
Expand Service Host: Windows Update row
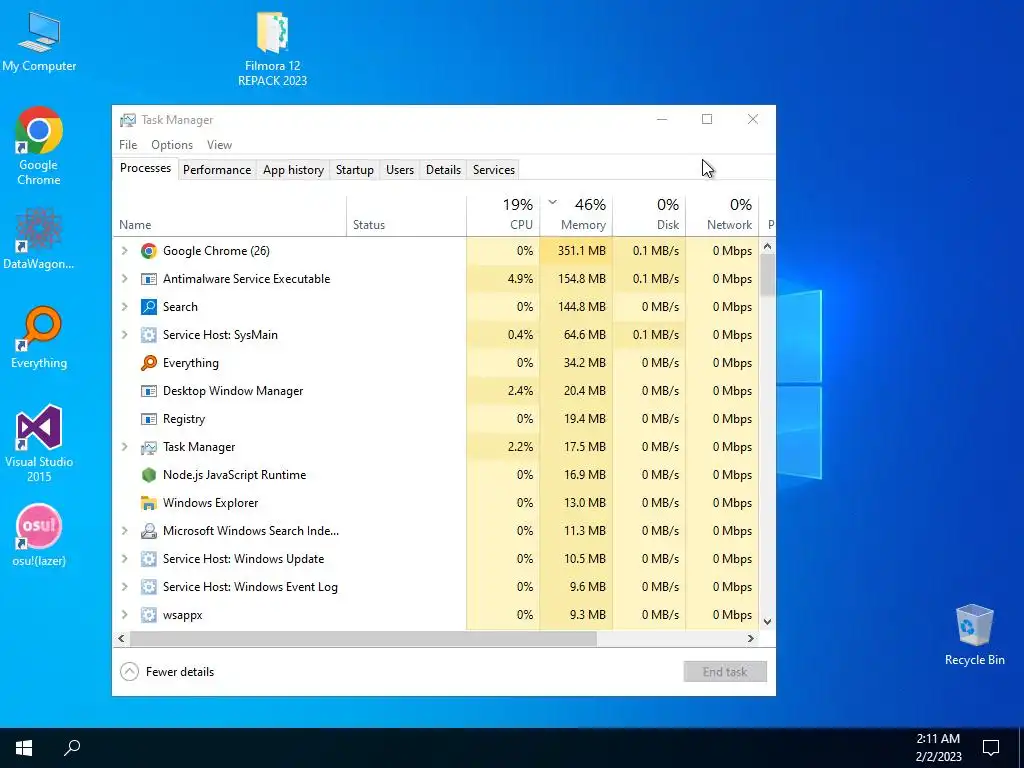pyautogui.click(x=125, y=559)
